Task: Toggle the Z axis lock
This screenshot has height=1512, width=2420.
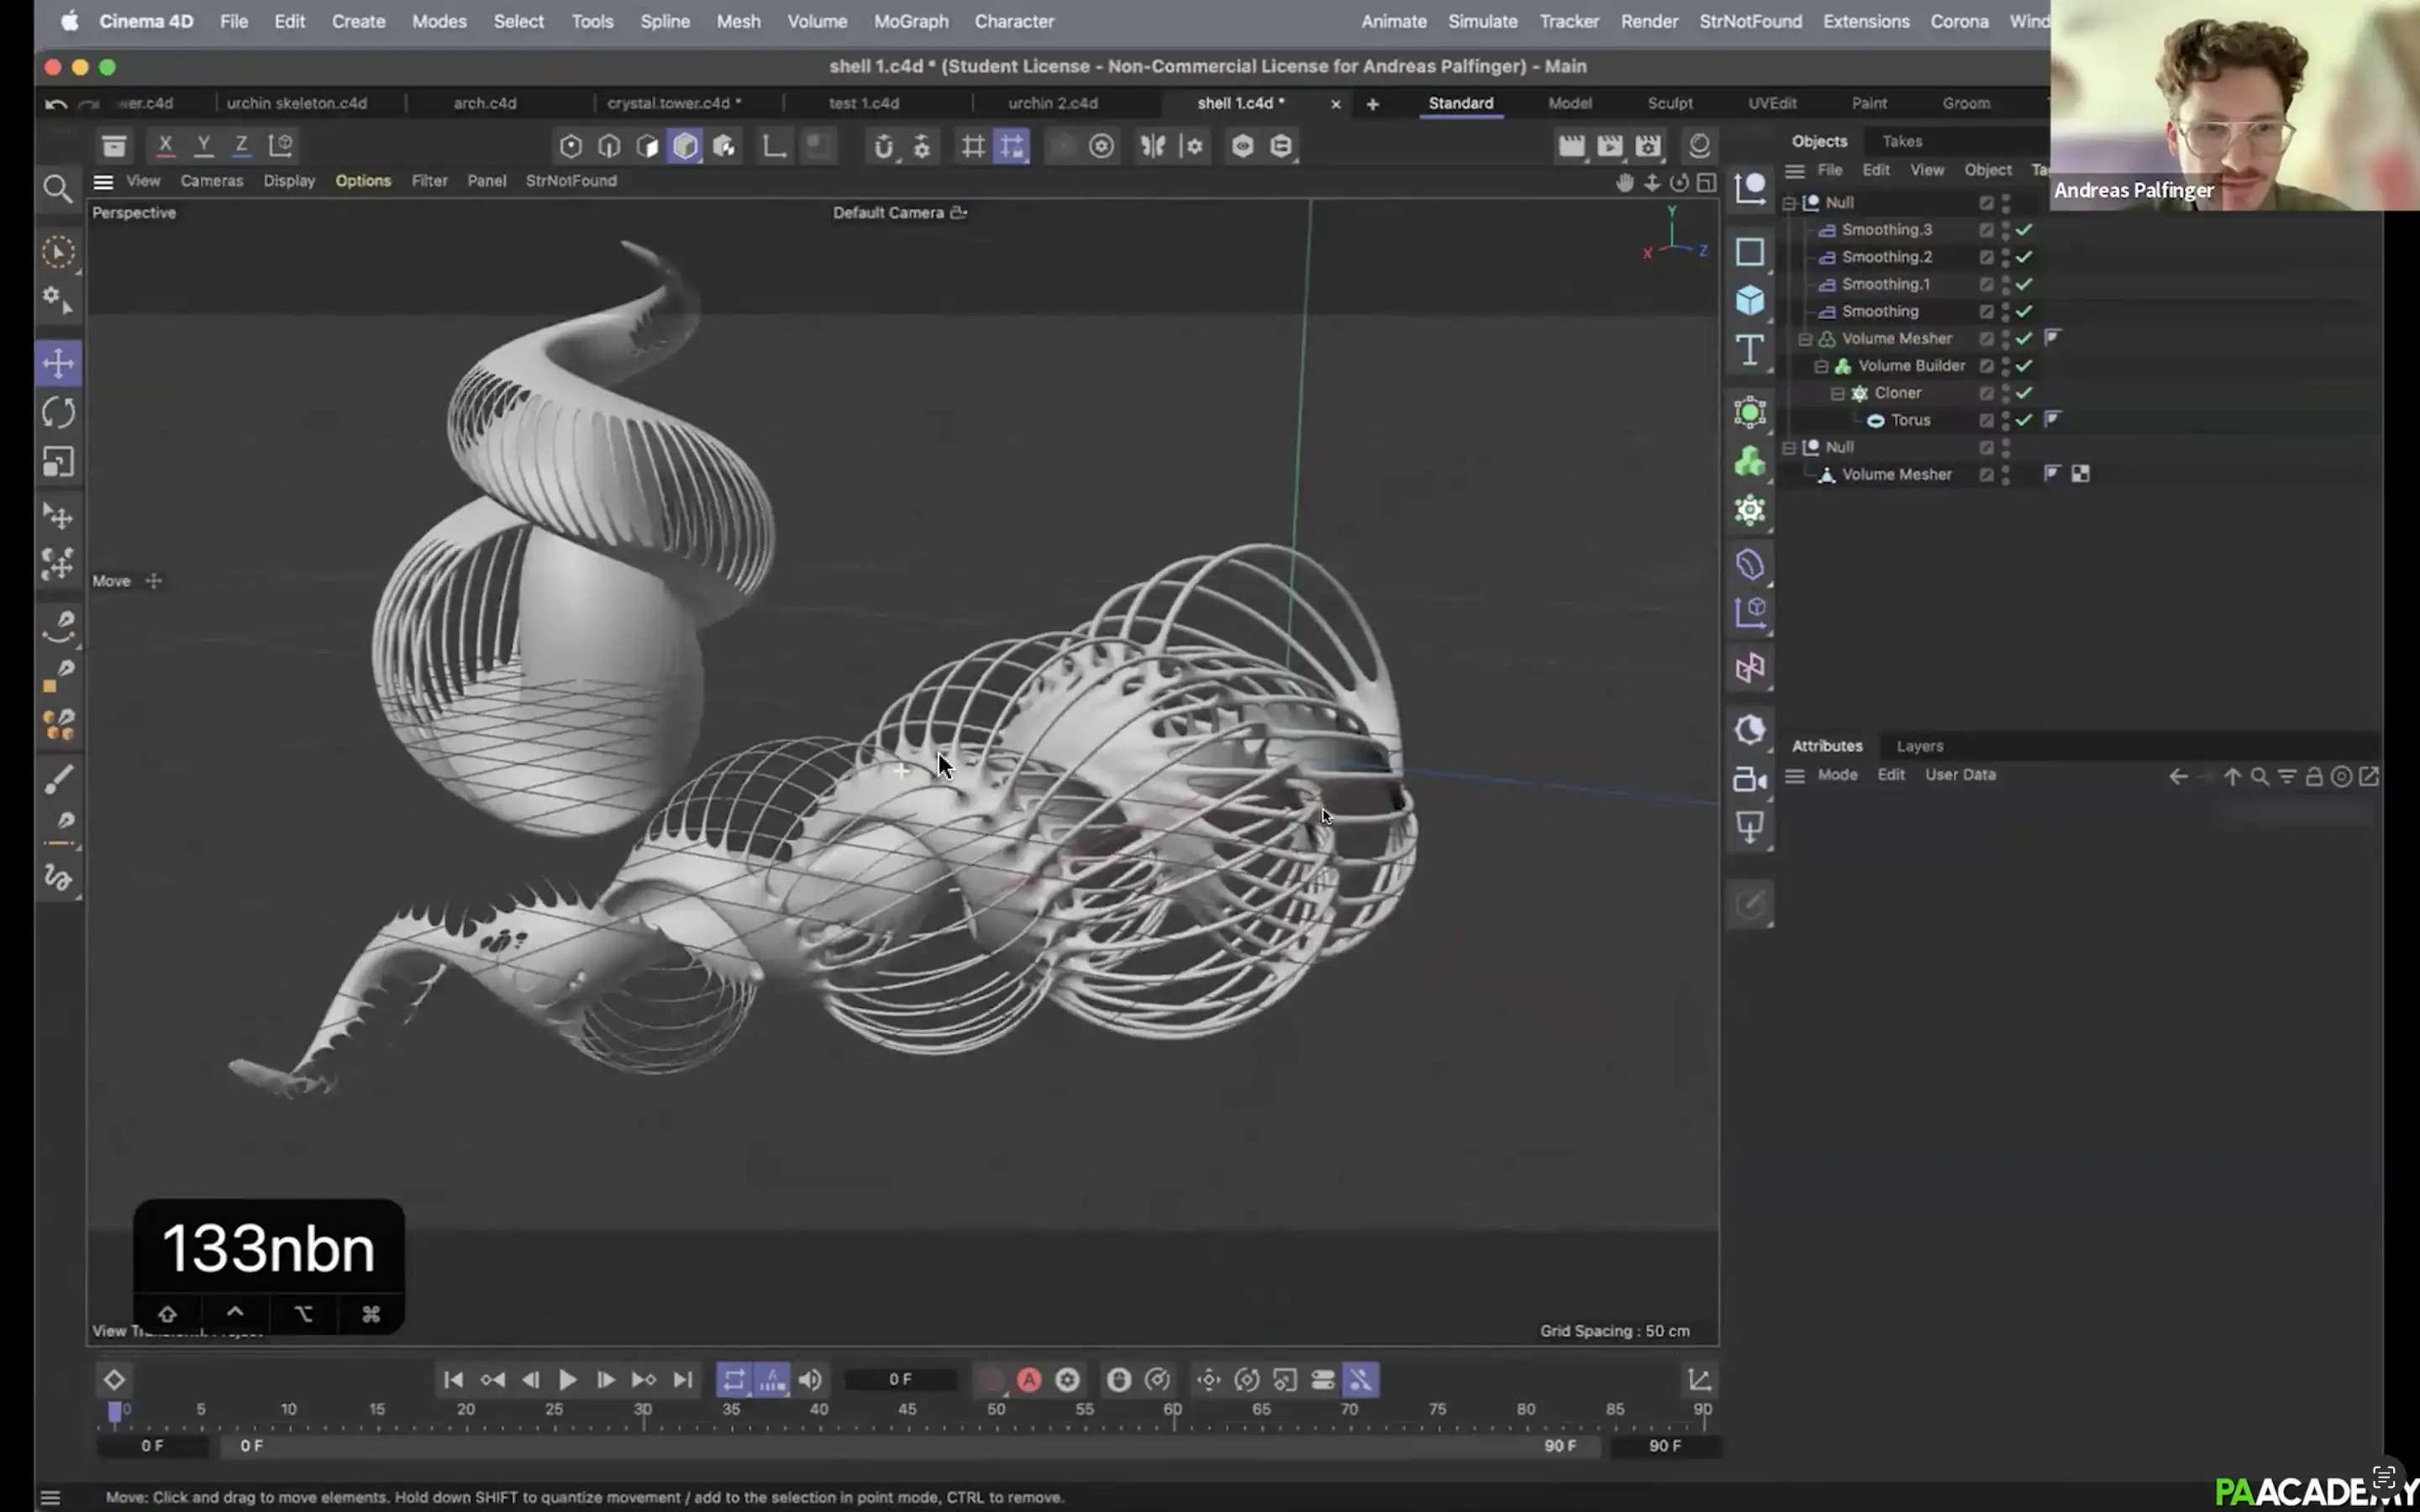Action: click(x=241, y=146)
